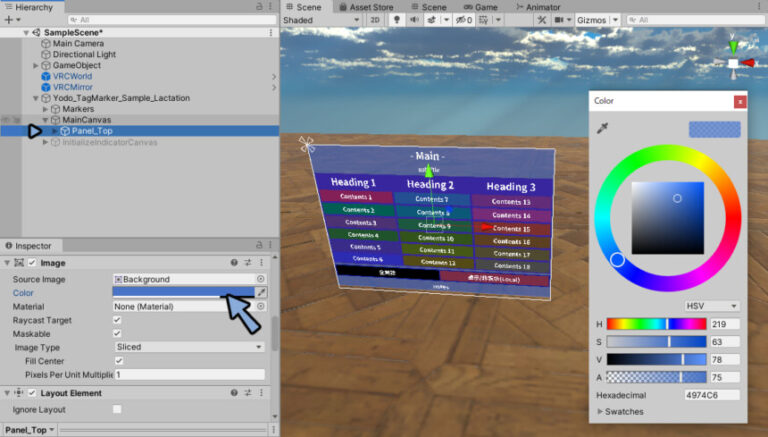Click the Image Color swatch field

click(x=184, y=292)
